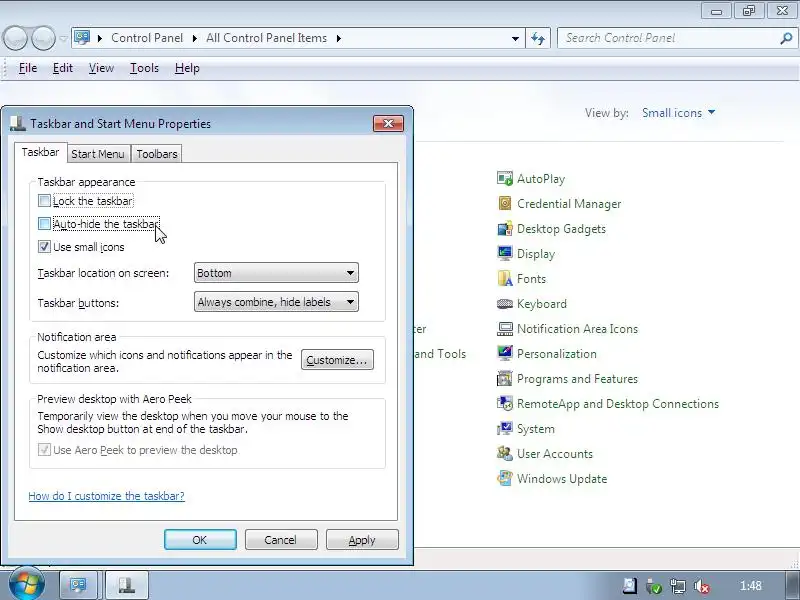Click the Cancel button
Viewport: 800px width, 600px height.
click(x=281, y=539)
